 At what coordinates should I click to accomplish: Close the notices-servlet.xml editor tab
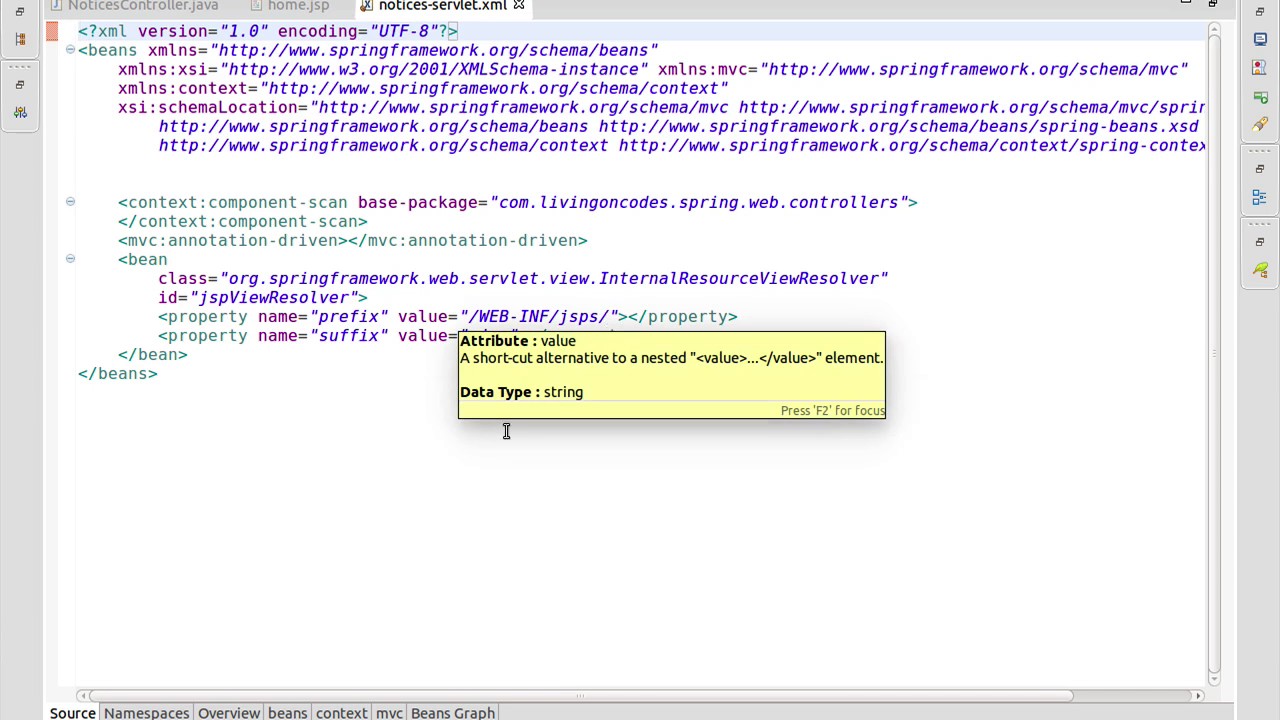tap(518, 6)
